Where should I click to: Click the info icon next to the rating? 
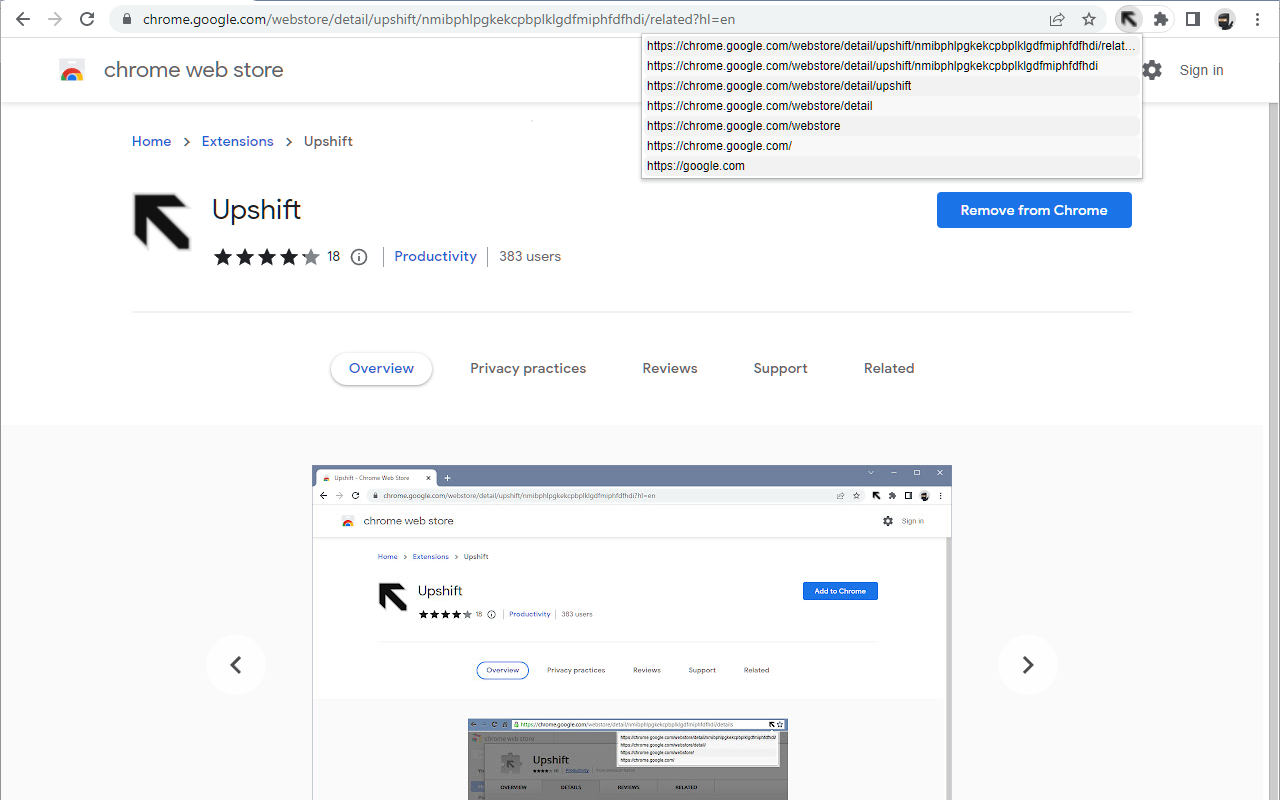(x=359, y=257)
